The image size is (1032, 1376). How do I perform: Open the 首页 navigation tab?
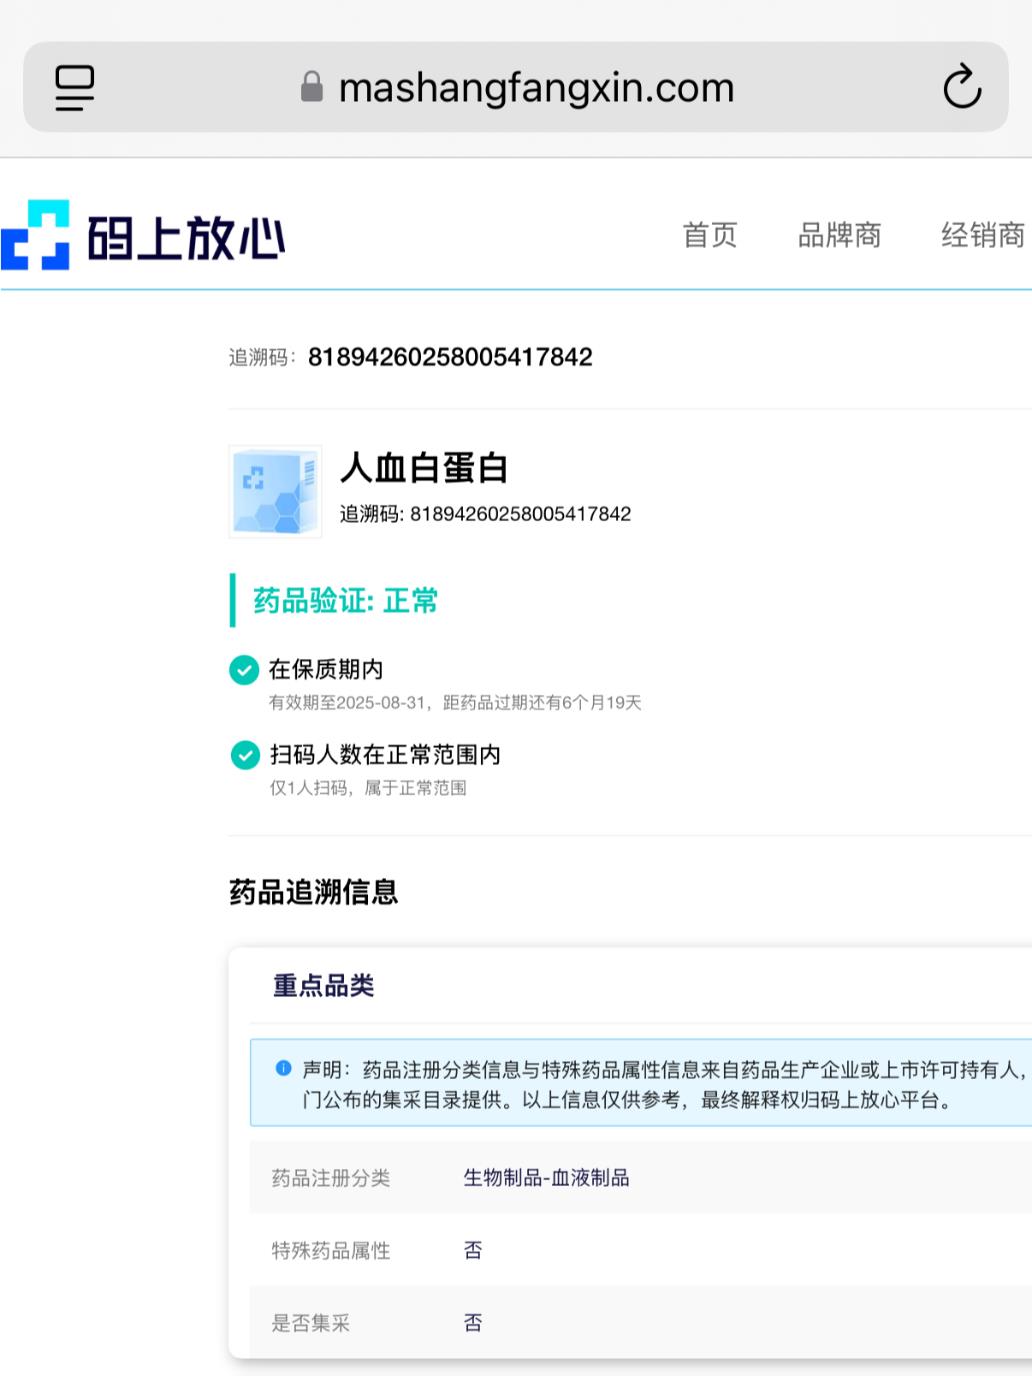(x=709, y=235)
